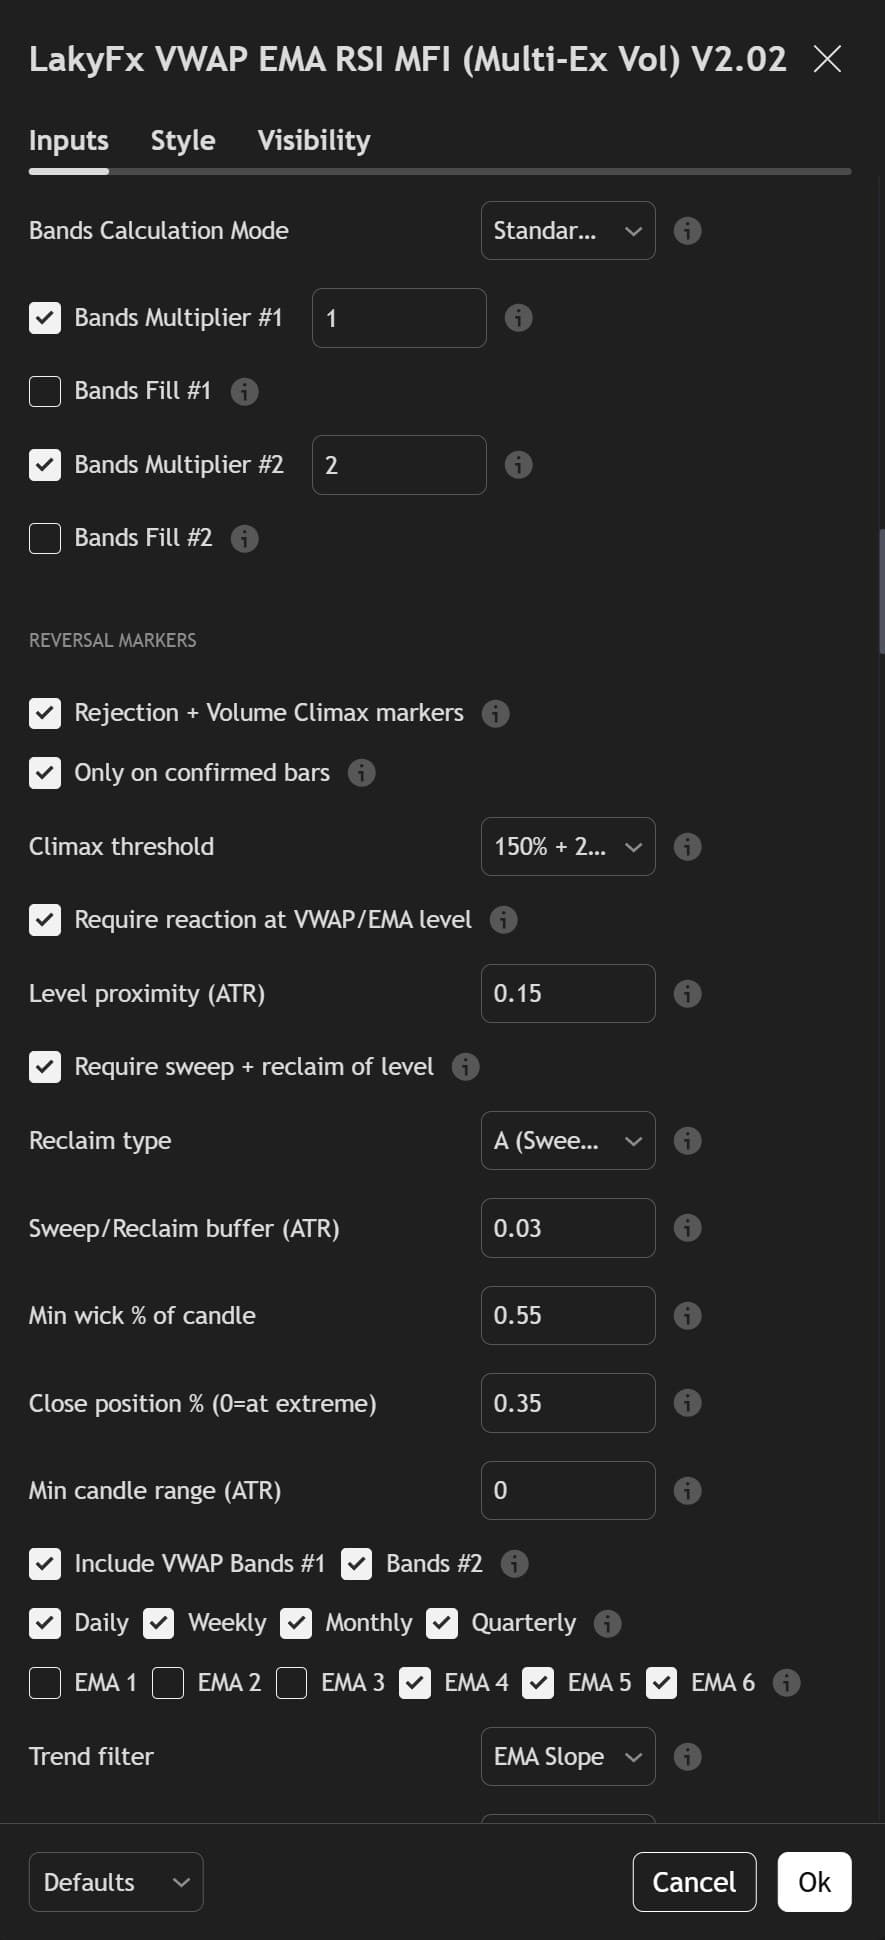Expand the Climax threshold dropdown
This screenshot has height=1940, width=885.
[567, 846]
